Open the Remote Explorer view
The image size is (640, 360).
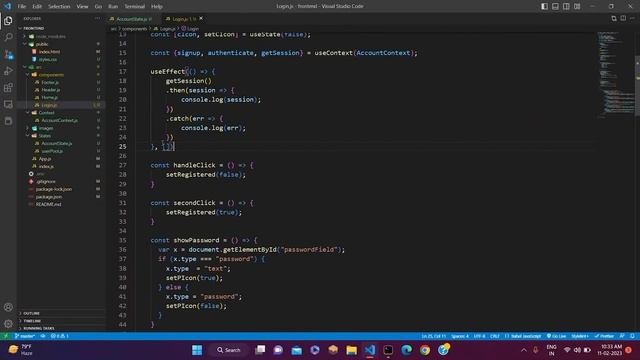[x=8, y=104]
